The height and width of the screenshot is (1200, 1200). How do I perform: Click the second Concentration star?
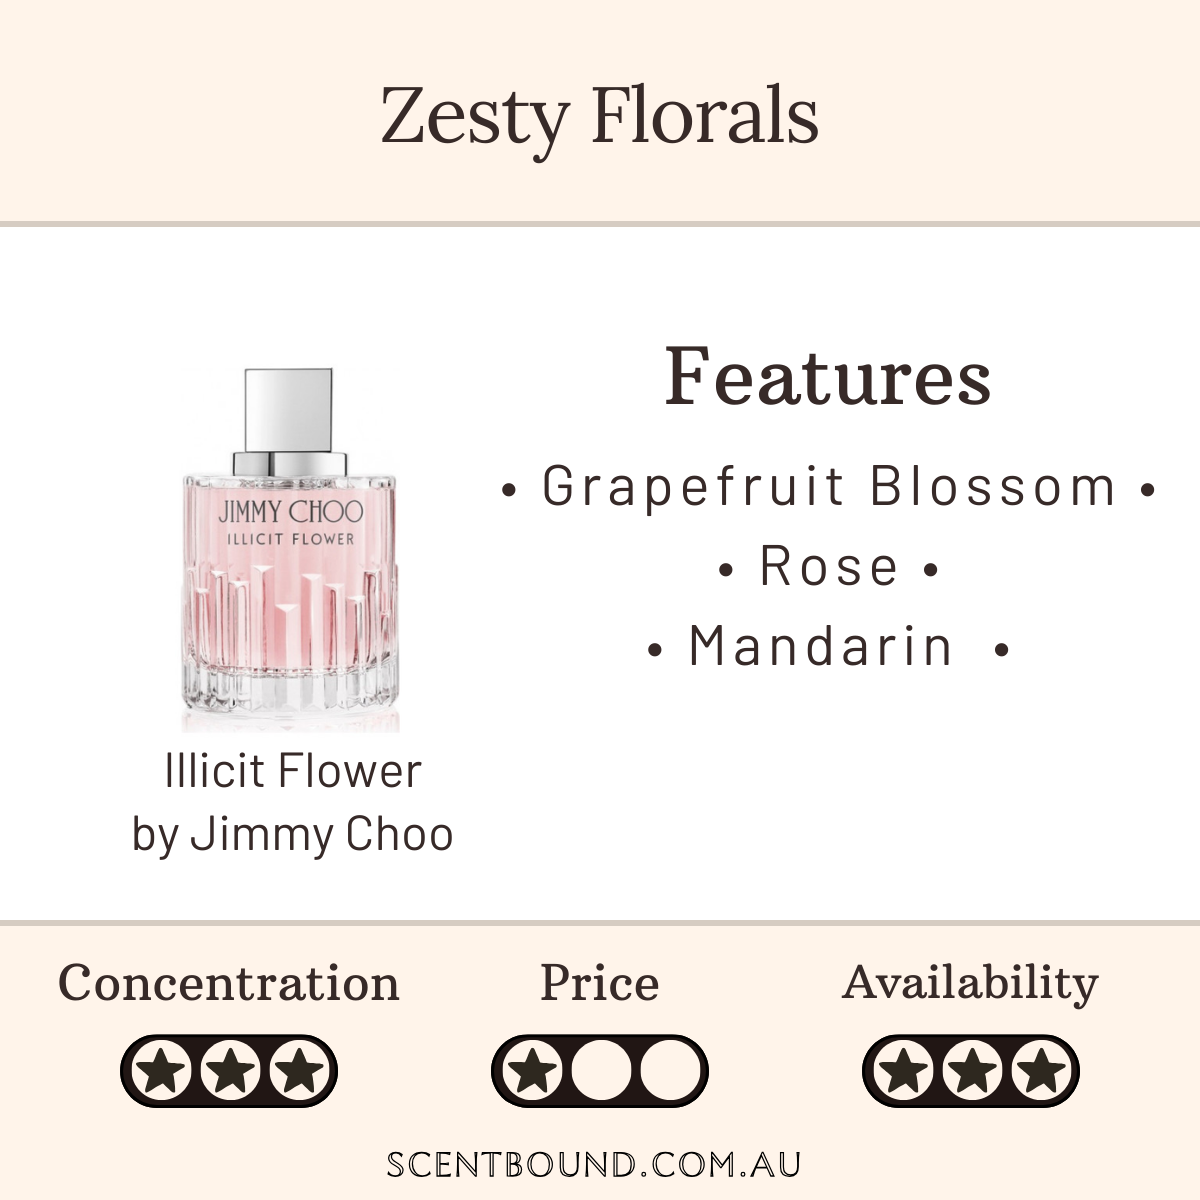[x=230, y=1072]
